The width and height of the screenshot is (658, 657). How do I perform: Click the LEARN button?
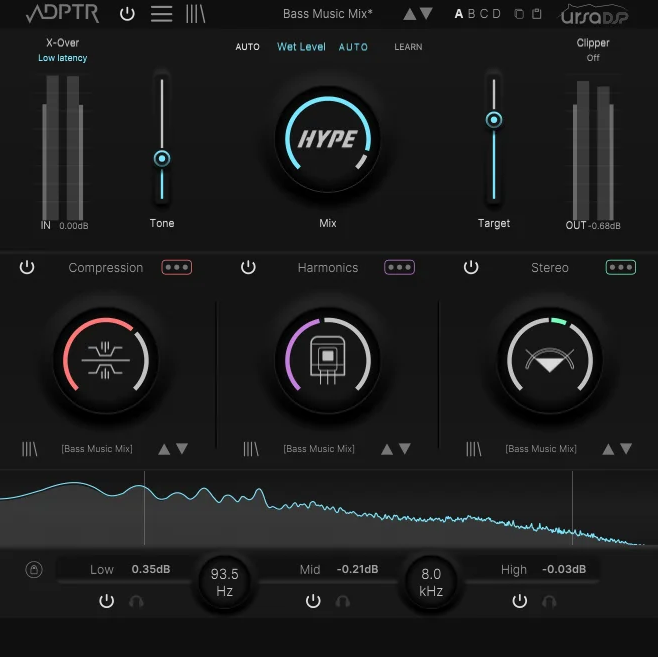(x=408, y=47)
